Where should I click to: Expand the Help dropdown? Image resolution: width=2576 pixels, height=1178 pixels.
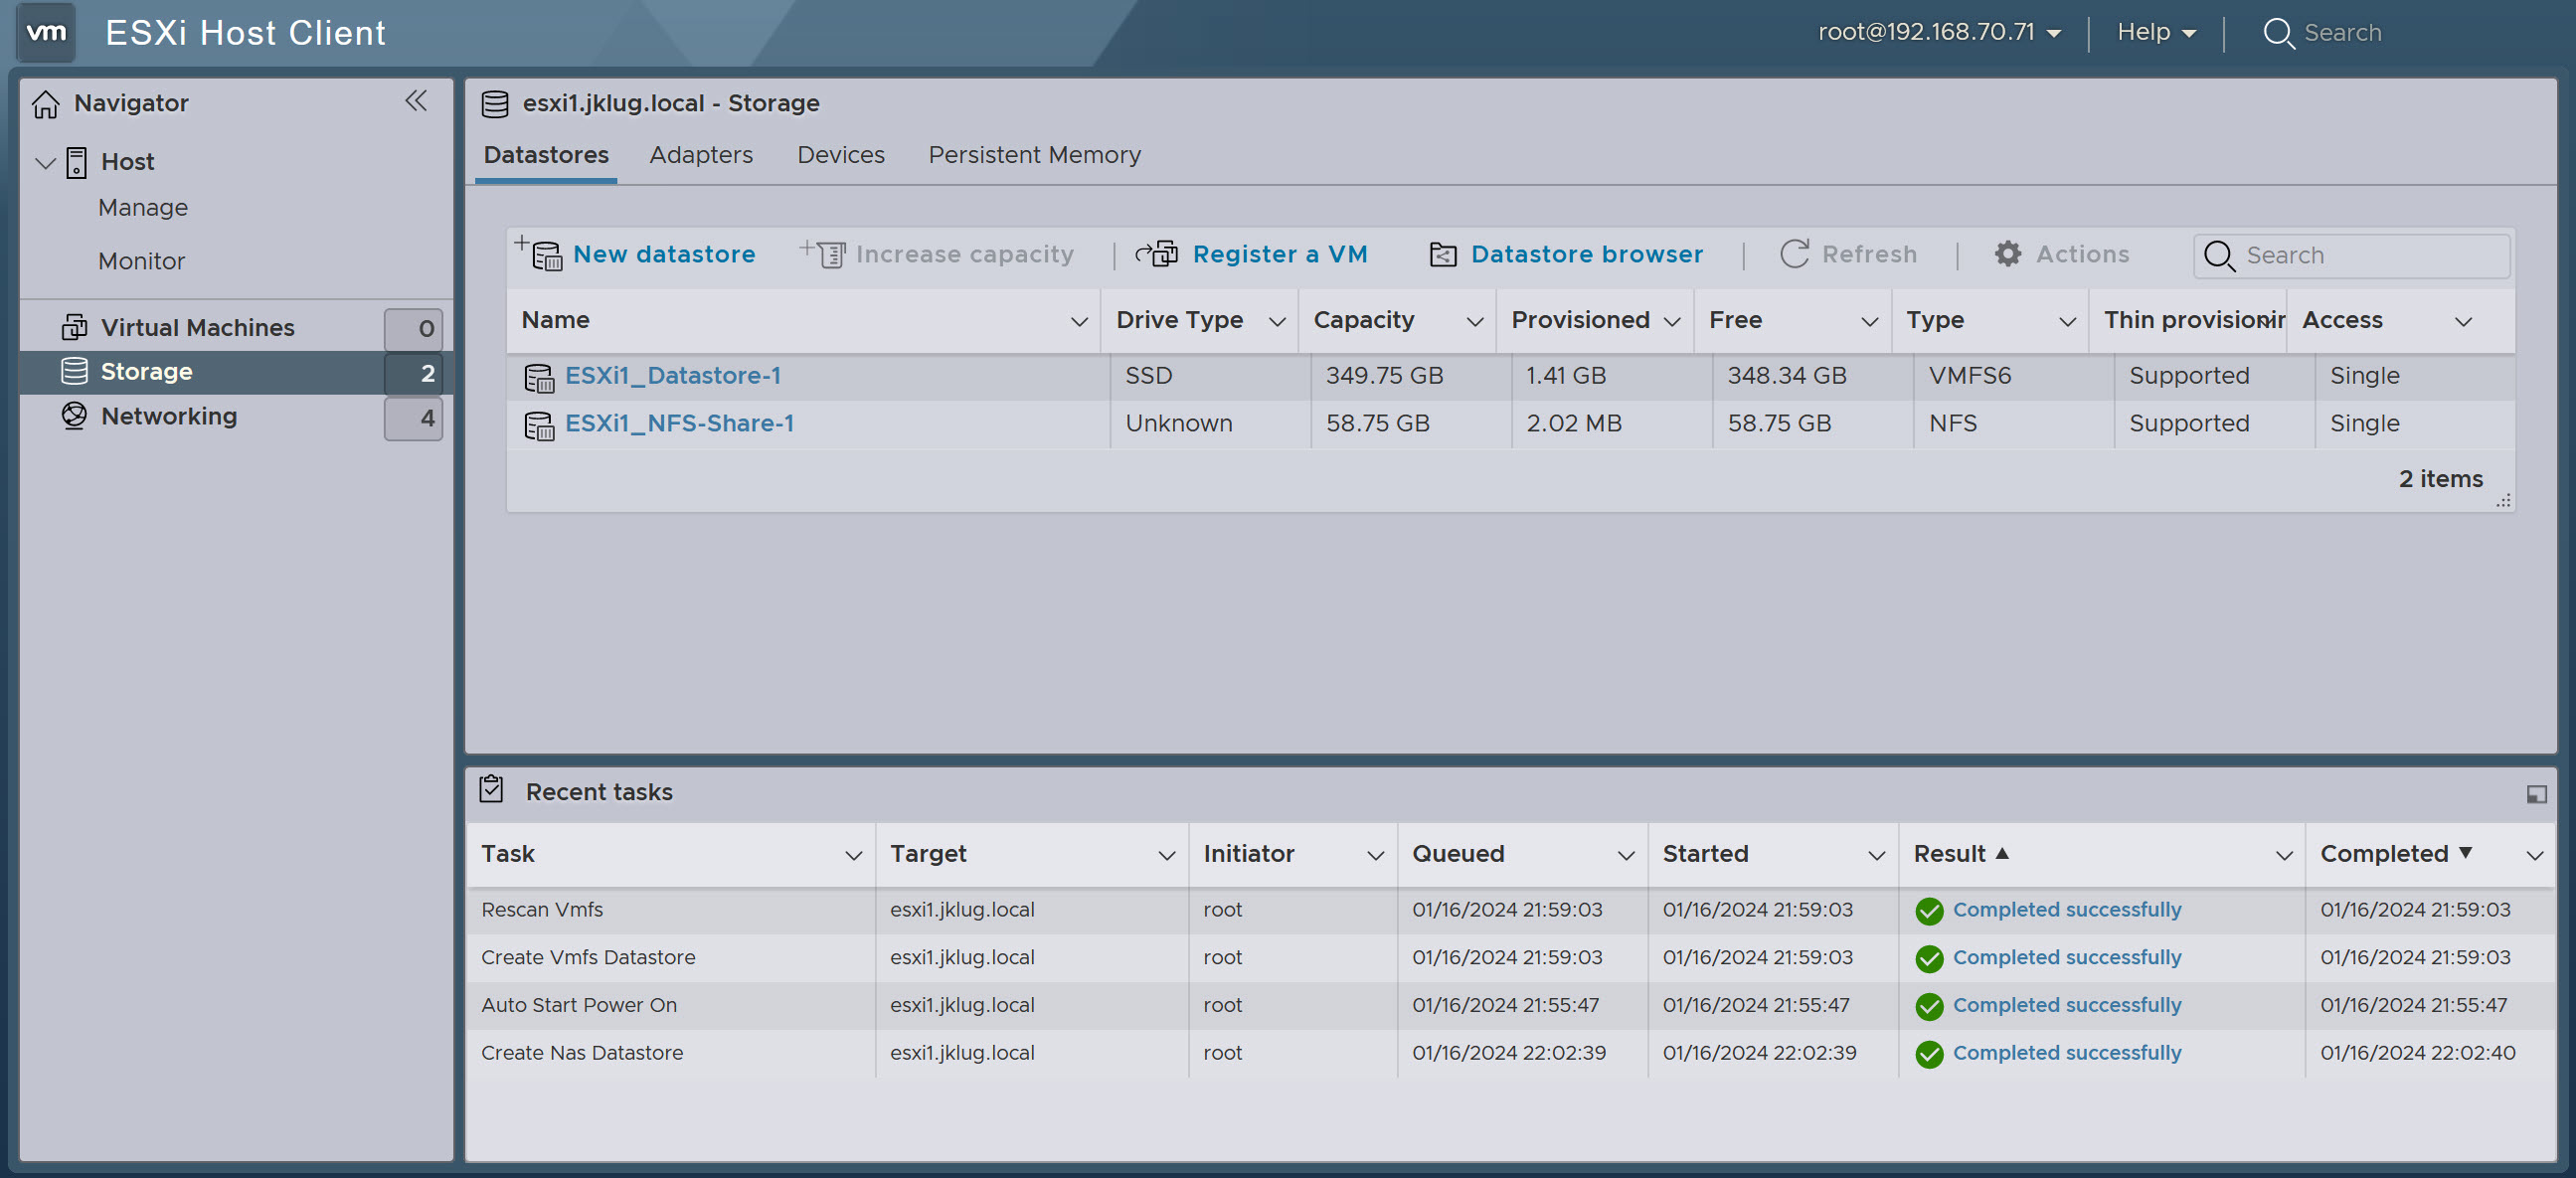(2154, 31)
